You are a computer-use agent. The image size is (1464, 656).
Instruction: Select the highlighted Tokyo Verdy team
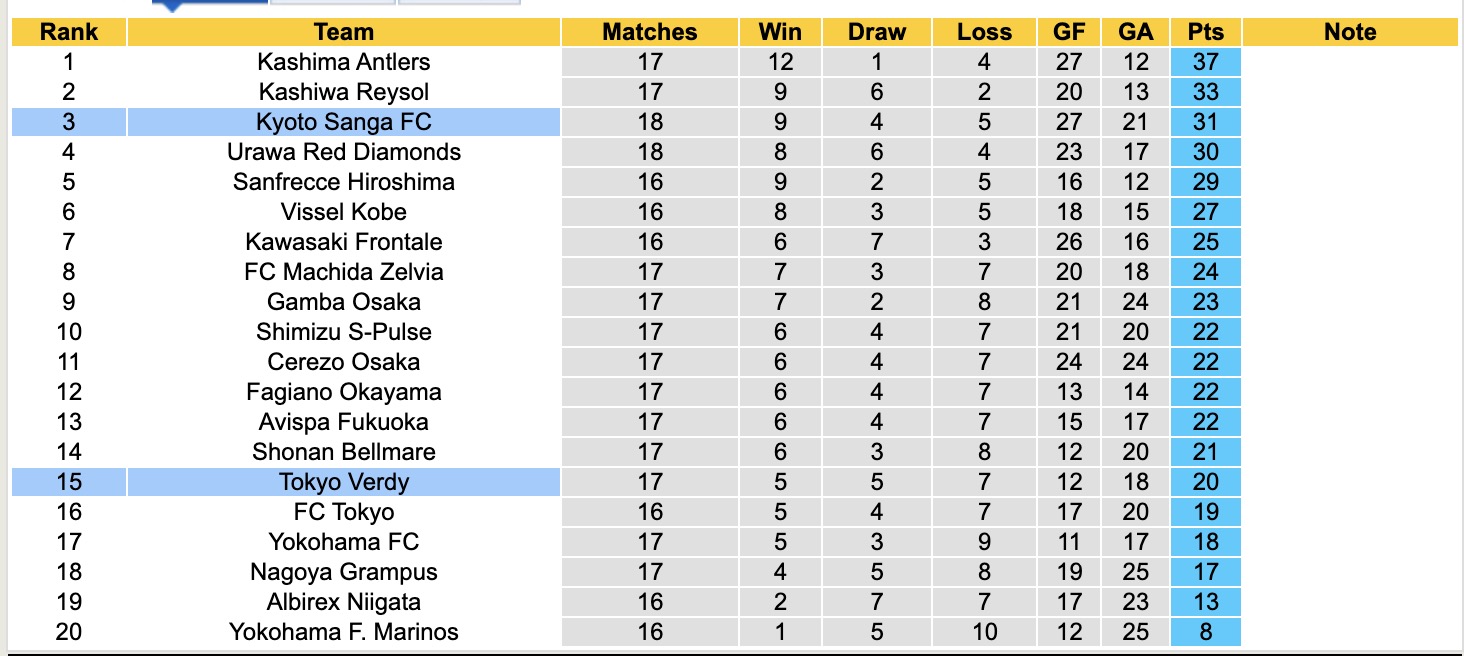click(343, 482)
